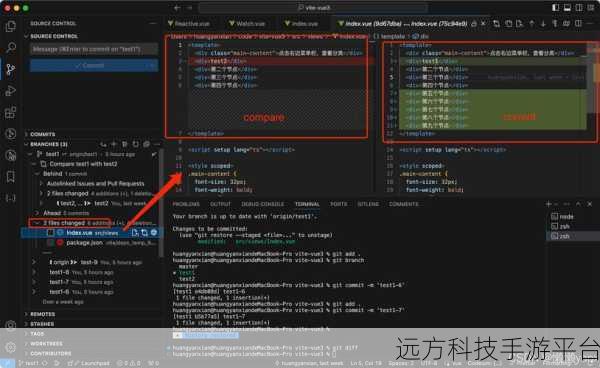Add a new terminal with plus icon

point(549,204)
